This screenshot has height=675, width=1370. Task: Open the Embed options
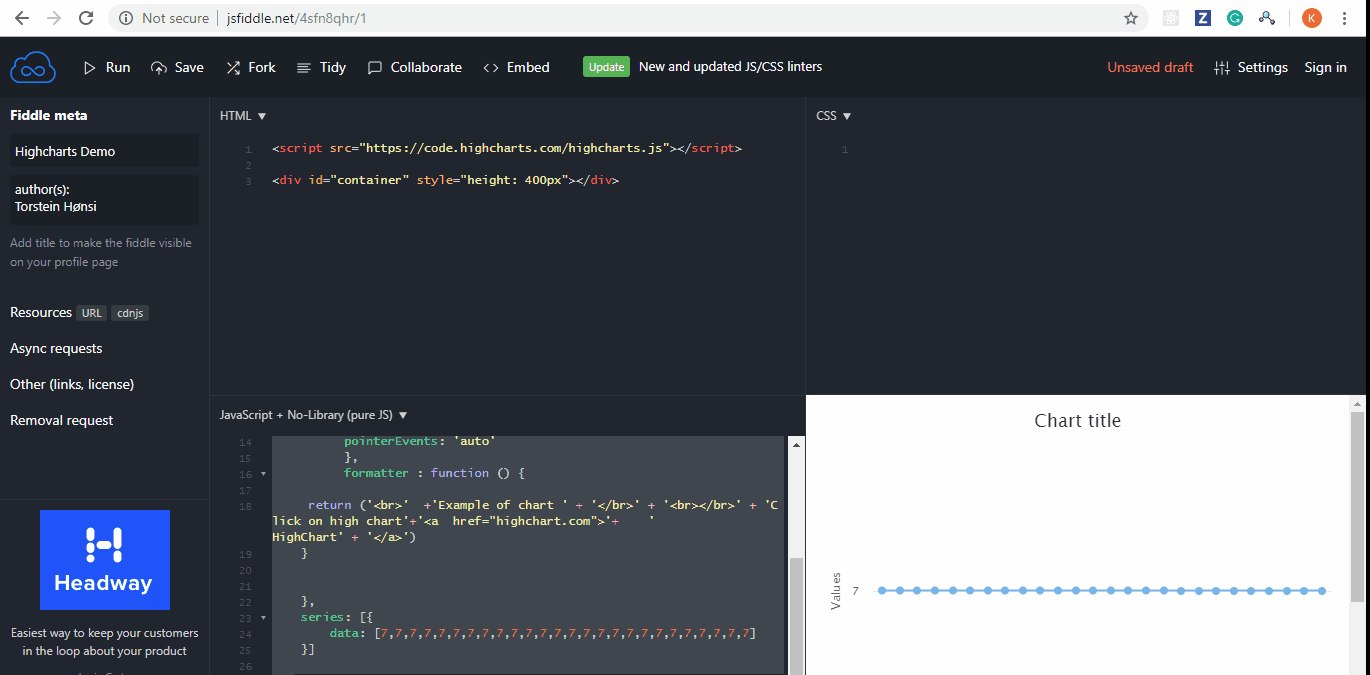[x=516, y=67]
